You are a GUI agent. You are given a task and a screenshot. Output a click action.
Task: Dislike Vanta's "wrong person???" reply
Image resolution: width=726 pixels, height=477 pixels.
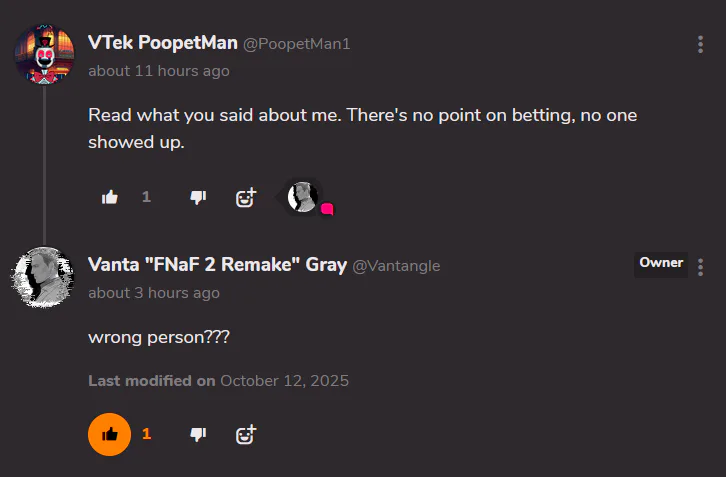click(x=198, y=434)
